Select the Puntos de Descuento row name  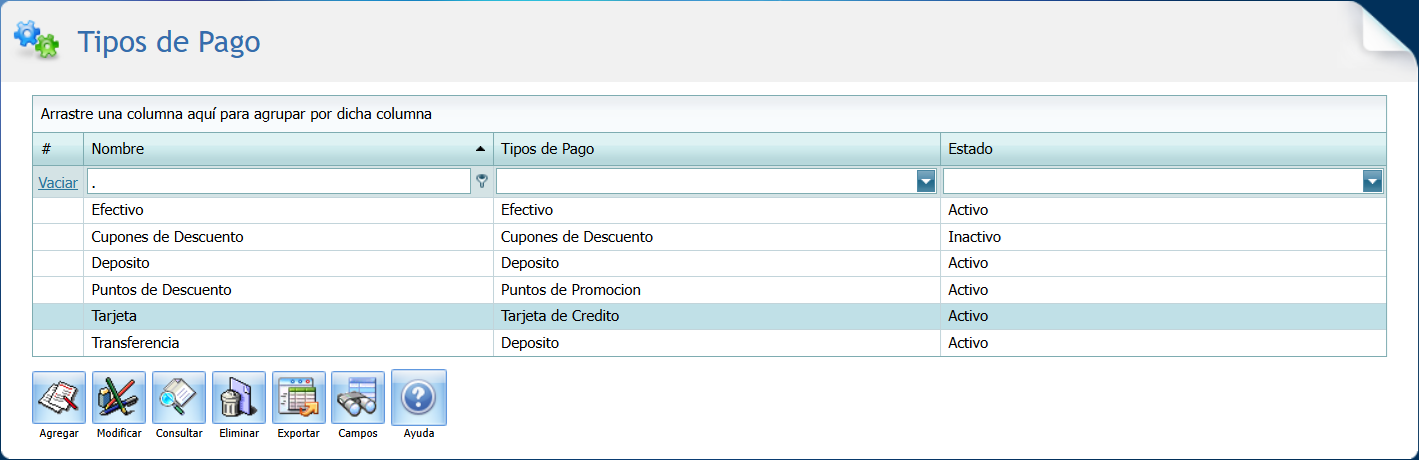[288, 290]
